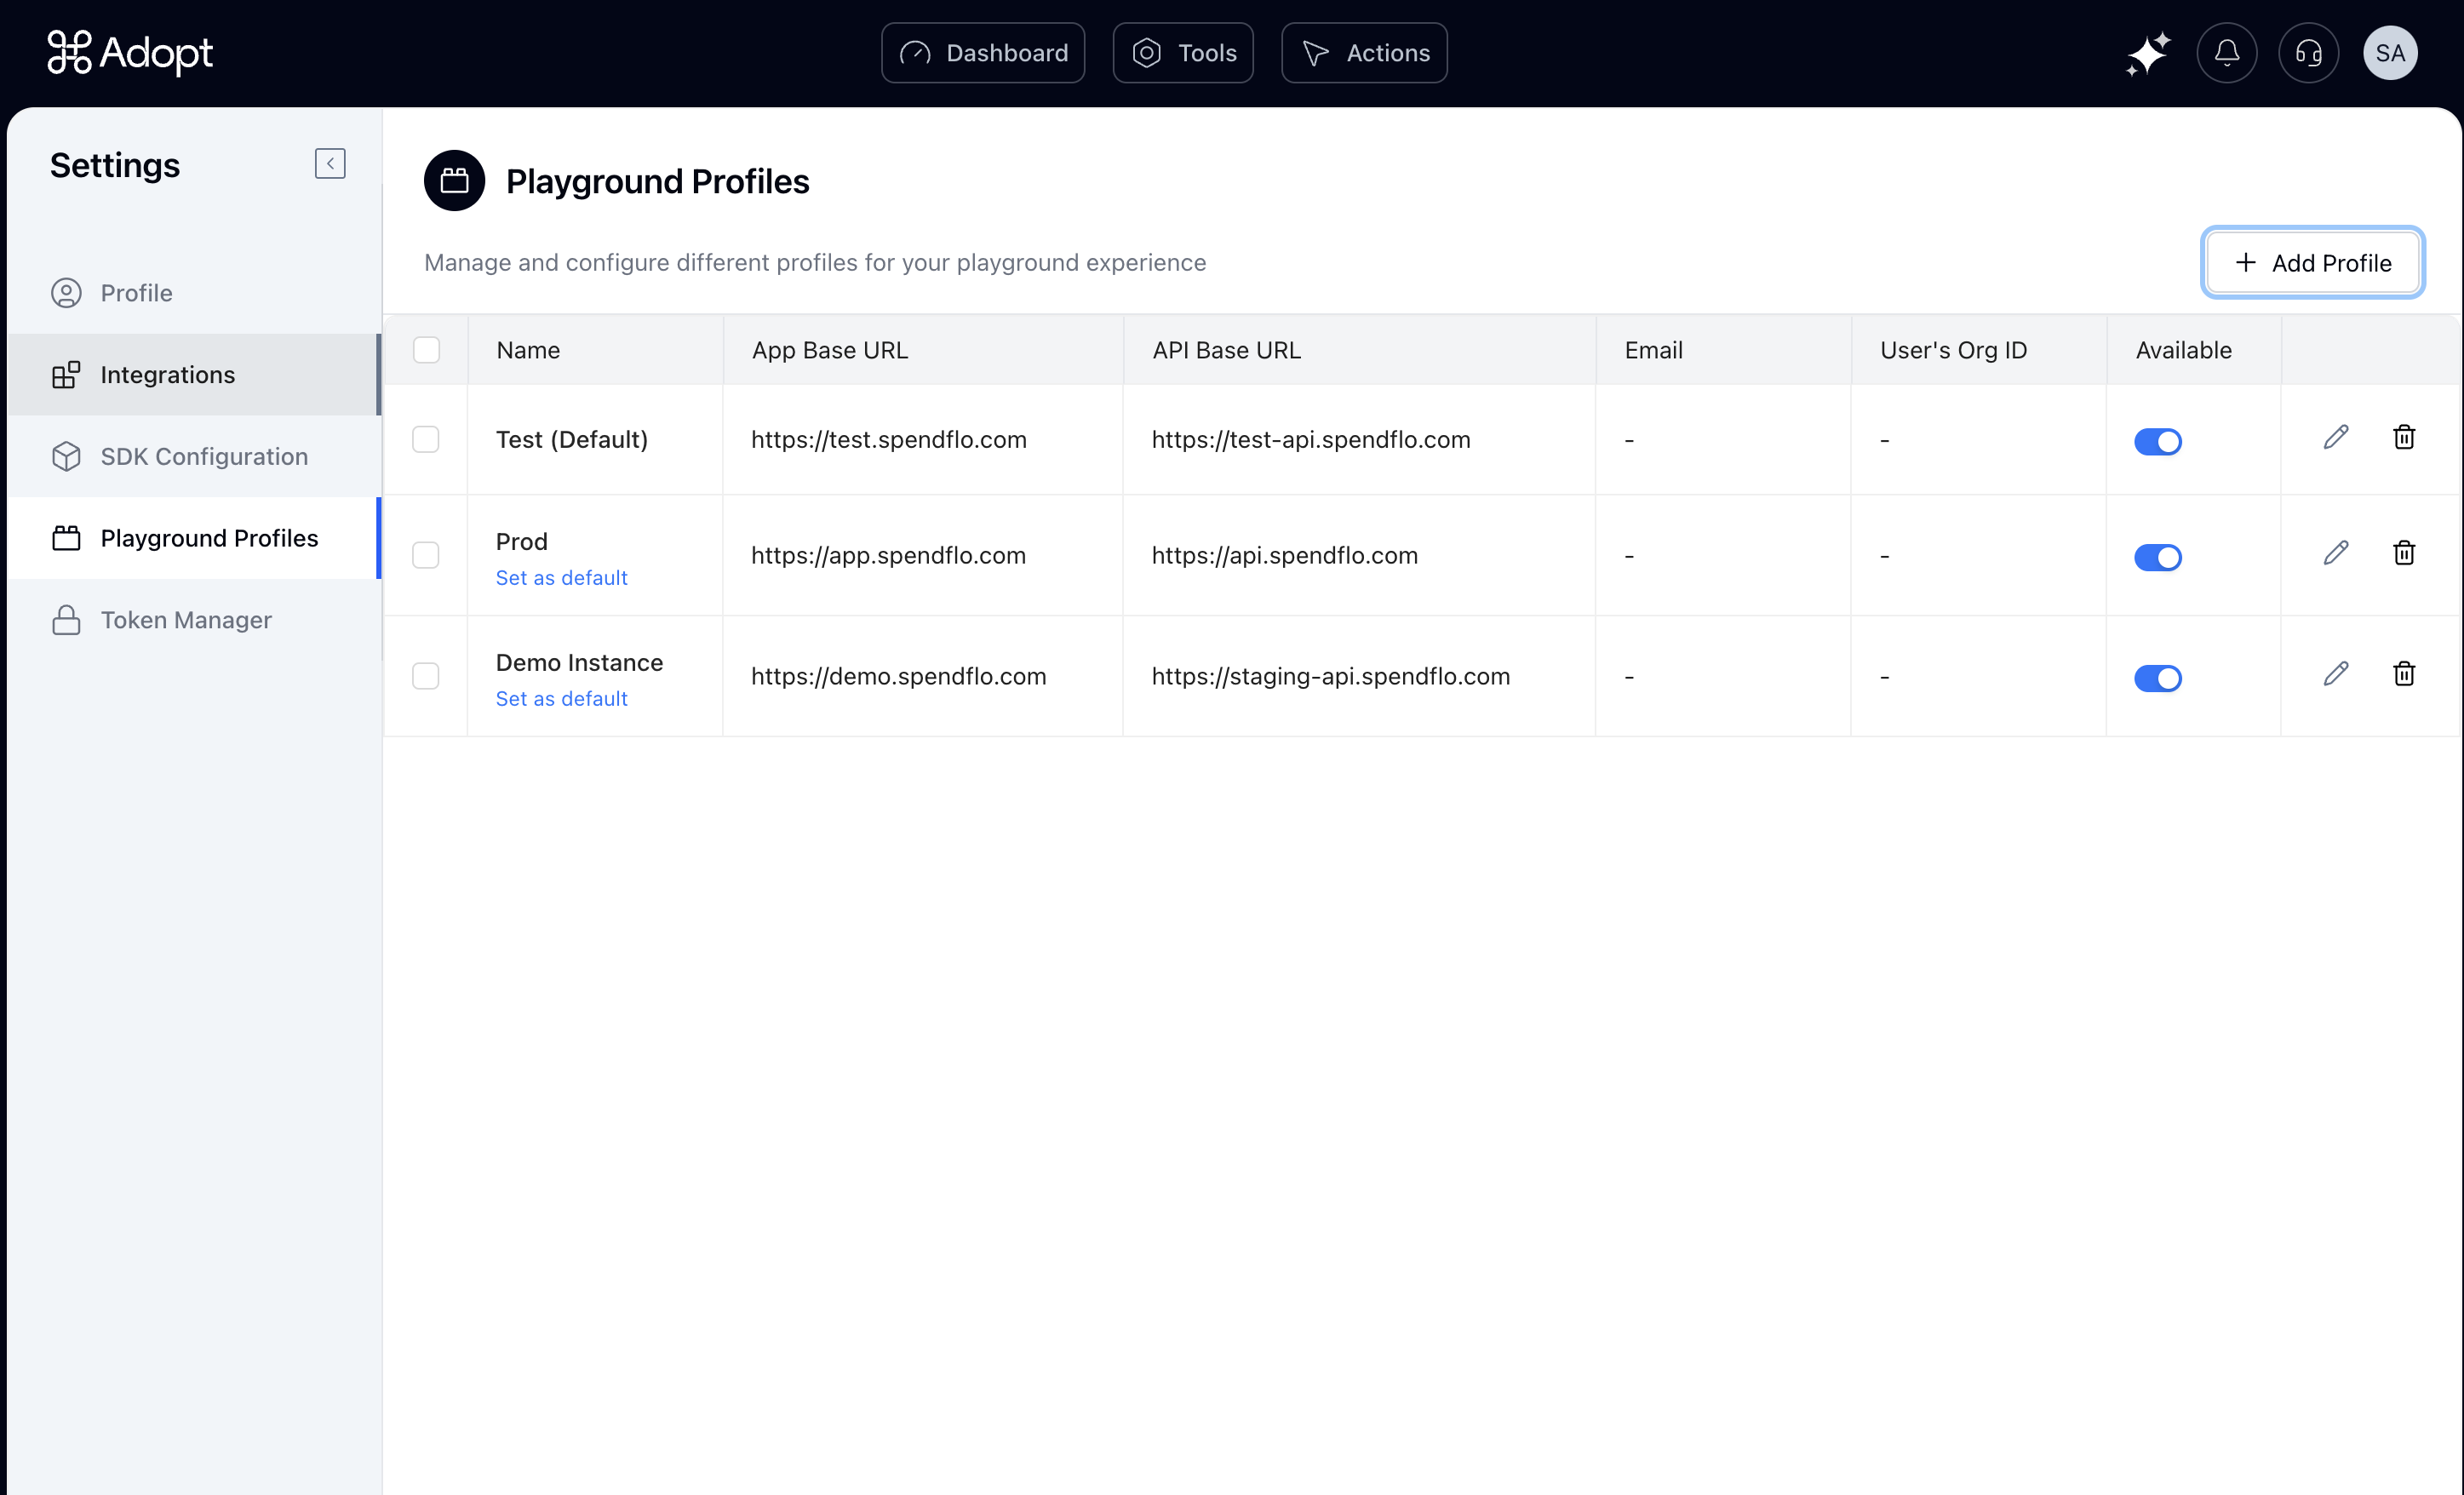Open the notifications bell icon
The image size is (2464, 1495).
(2226, 53)
